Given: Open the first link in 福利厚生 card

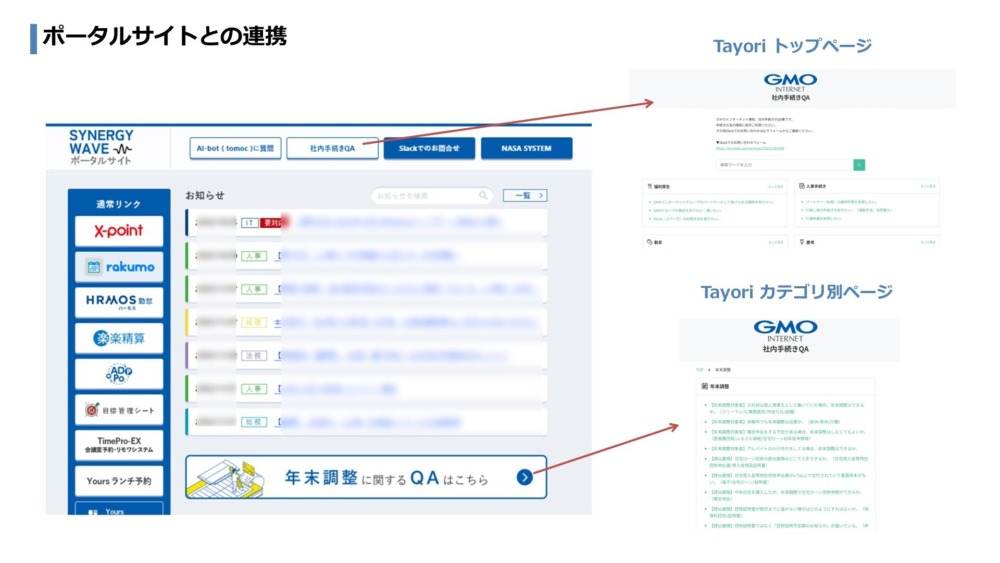Looking at the screenshot, I should (713, 202).
